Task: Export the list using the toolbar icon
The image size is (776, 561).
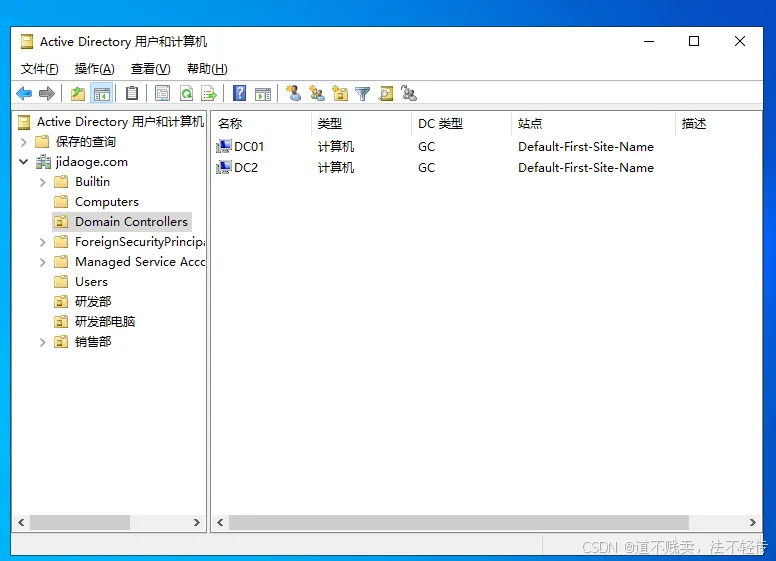Action: pyautogui.click(x=209, y=93)
